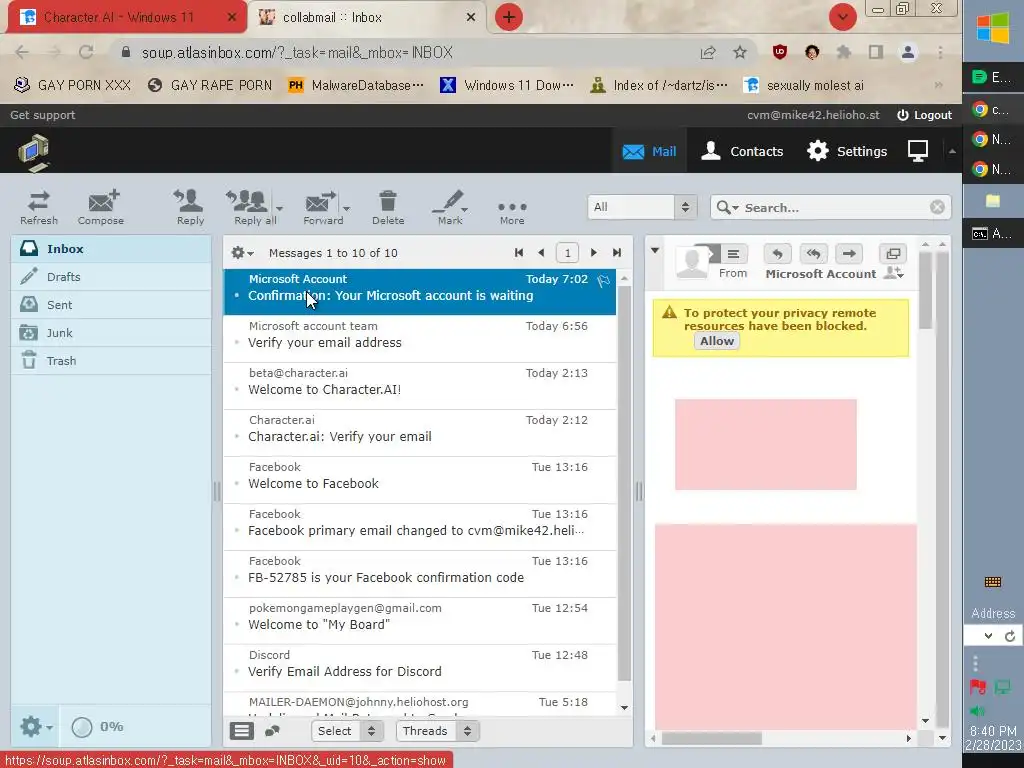Image resolution: width=1024 pixels, height=768 pixels.
Task: Click the monitor icon beside Settings
Action: [918, 151]
